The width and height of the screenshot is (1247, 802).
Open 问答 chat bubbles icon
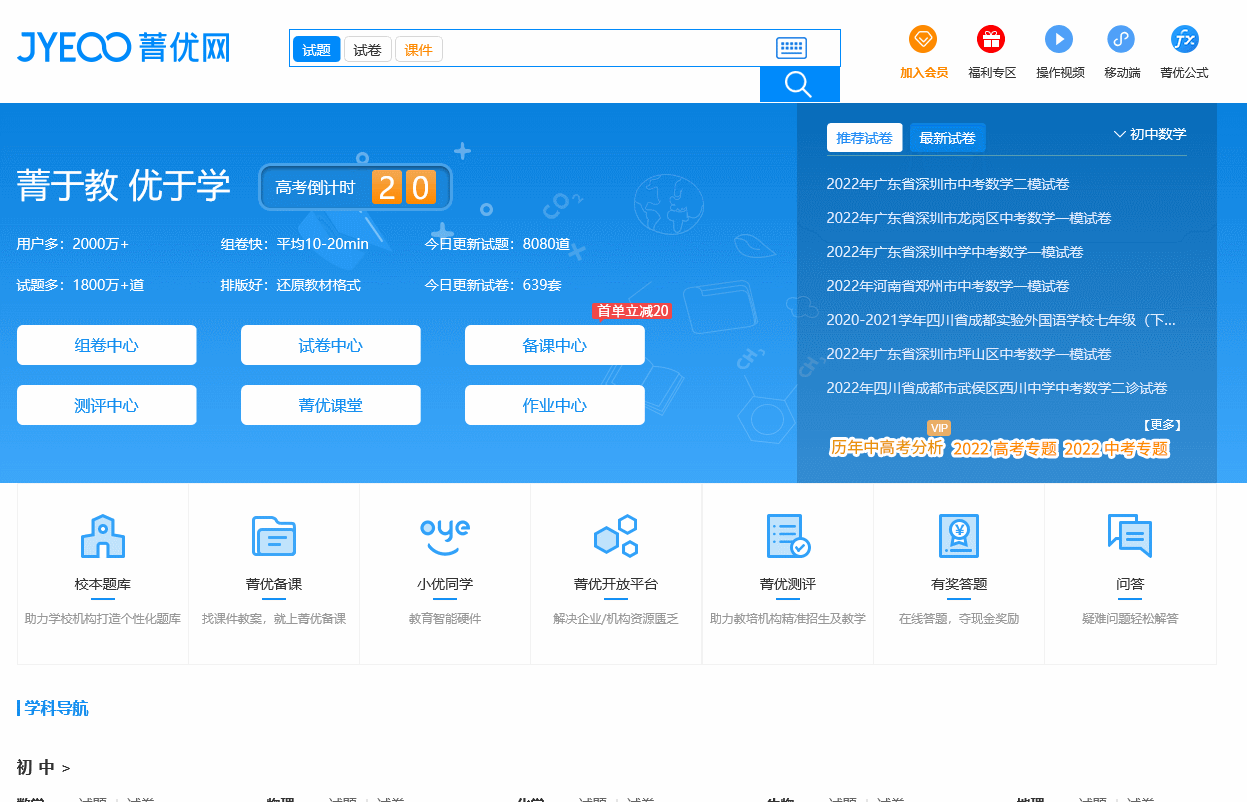[1130, 537]
